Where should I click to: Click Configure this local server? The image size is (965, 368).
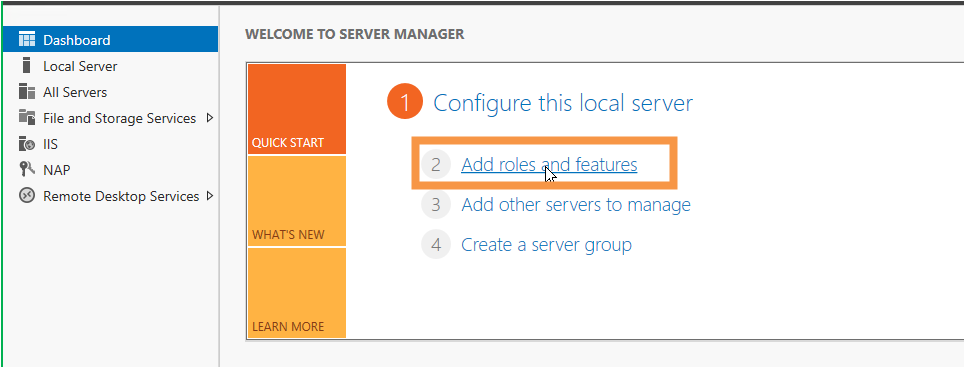(563, 103)
